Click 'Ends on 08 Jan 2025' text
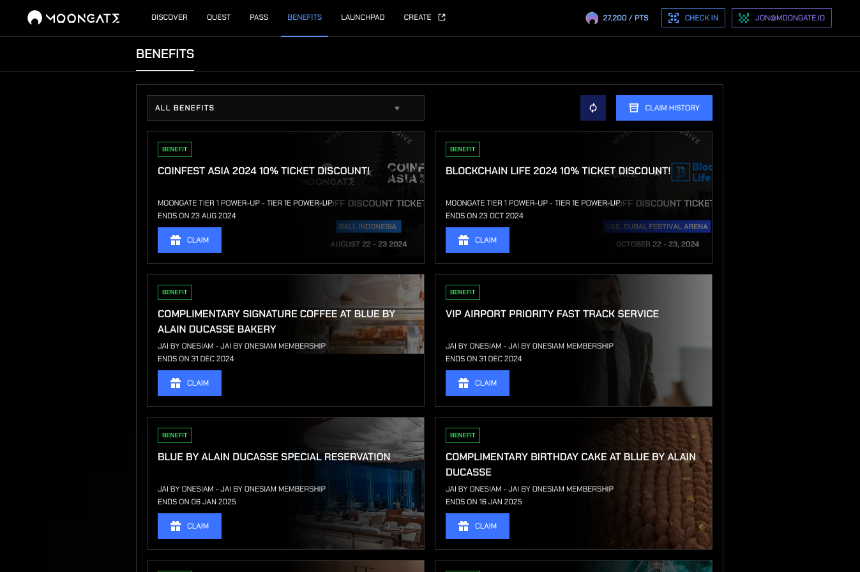 coord(197,502)
